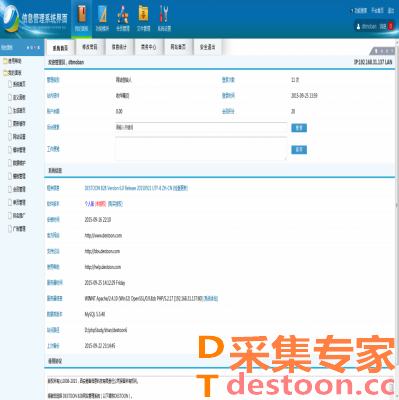Focus the work note text area
This screenshot has height=400, width=399.
tap(201, 149)
